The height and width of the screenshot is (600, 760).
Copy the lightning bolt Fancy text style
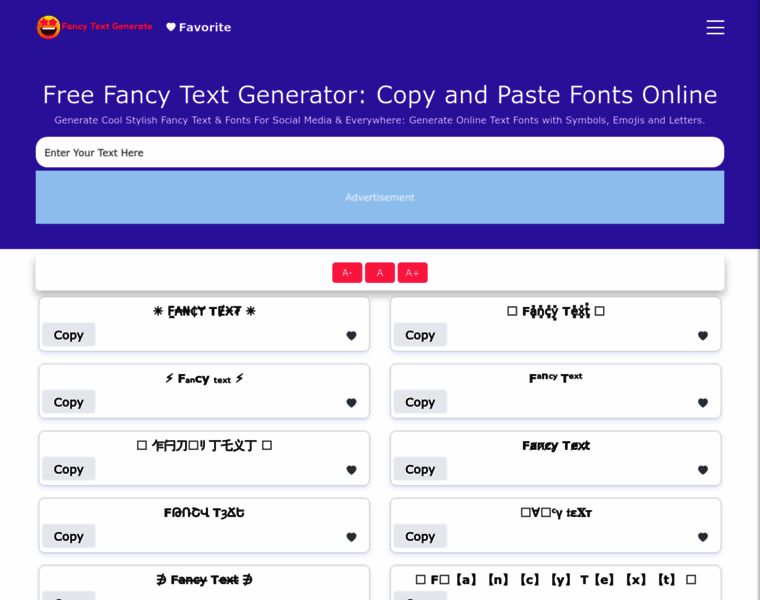[68, 402]
